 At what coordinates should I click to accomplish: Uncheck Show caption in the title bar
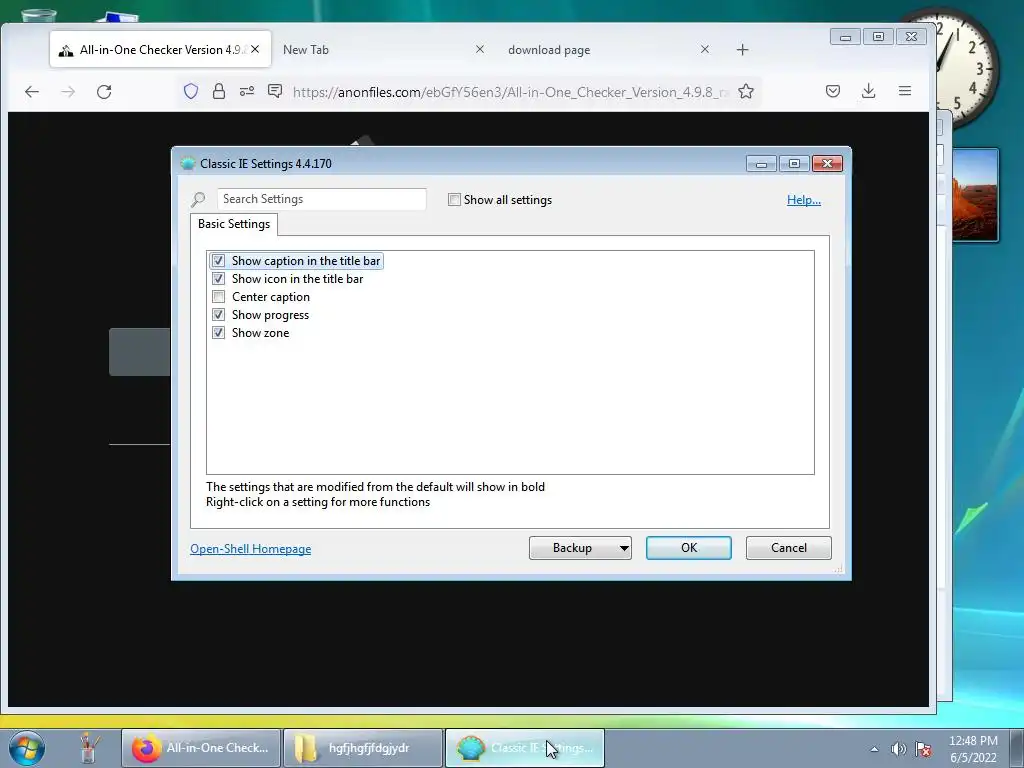point(219,261)
